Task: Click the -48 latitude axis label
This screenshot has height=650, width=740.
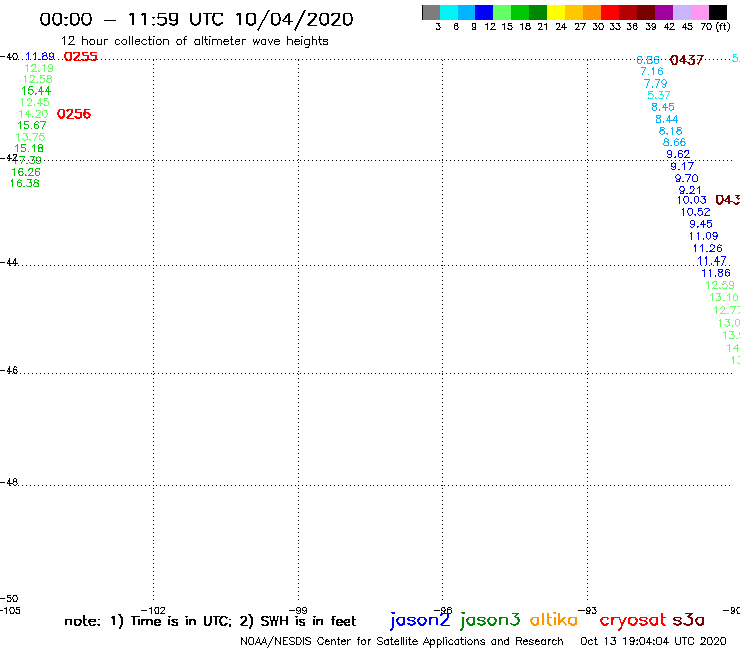Action: tap(9, 482)
